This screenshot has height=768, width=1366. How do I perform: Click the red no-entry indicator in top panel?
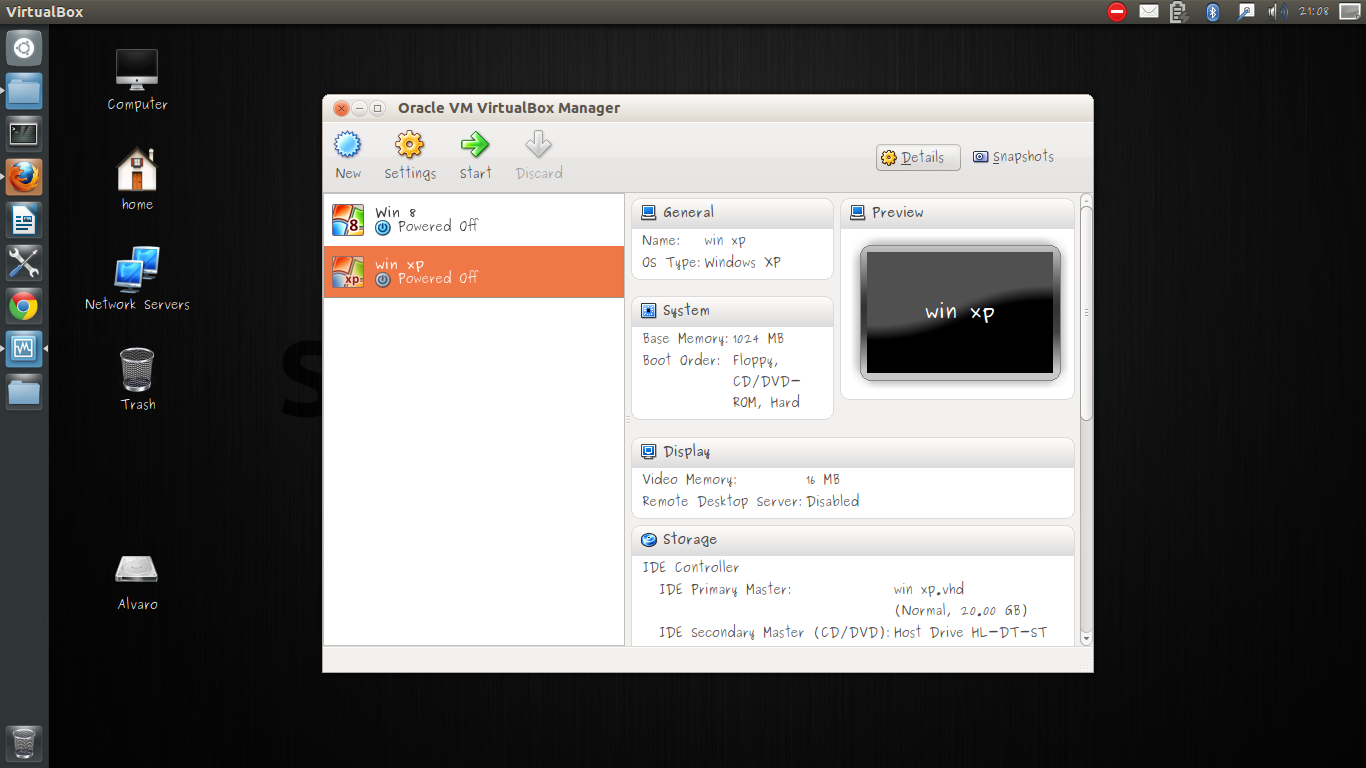click(1117, 12)
